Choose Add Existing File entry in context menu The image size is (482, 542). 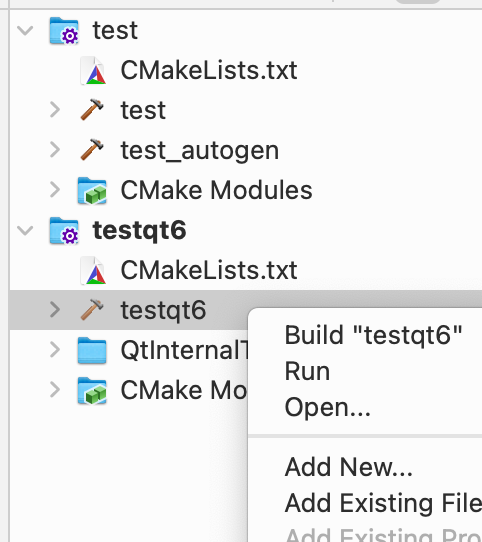click(x=383, y=503)
